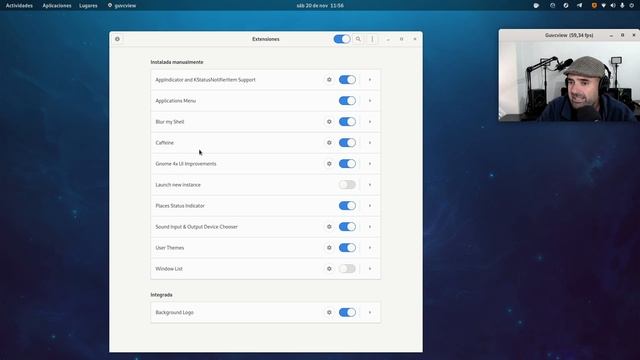Click the Guvcview window title bar
This screenshot has height=360, width=640.
click(569, 36)
